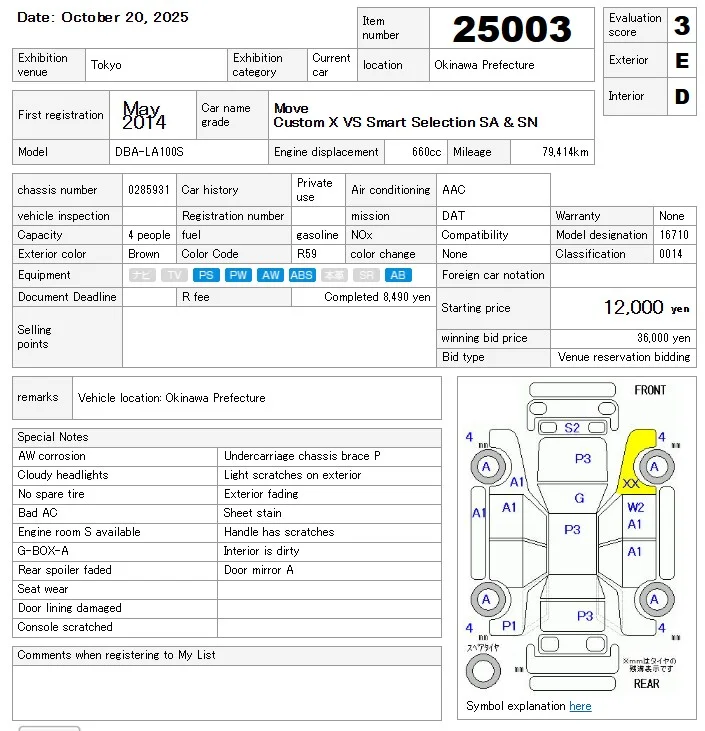Click the PW equipment badge
Screen dimensions: 705x731
pos(238,275)
